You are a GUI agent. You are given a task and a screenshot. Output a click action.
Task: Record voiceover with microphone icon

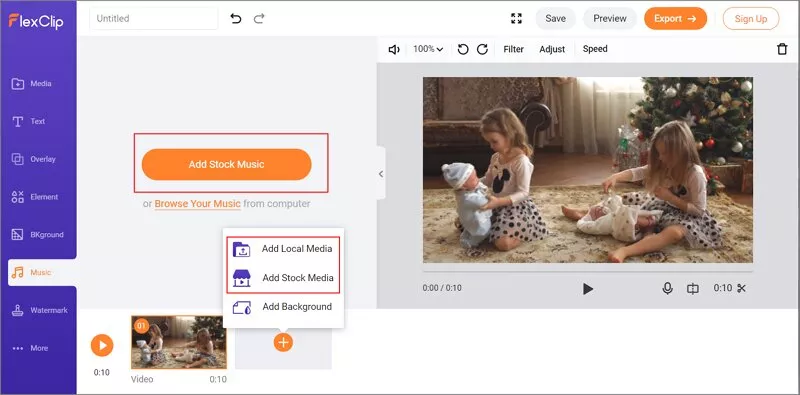pos(667,289)
